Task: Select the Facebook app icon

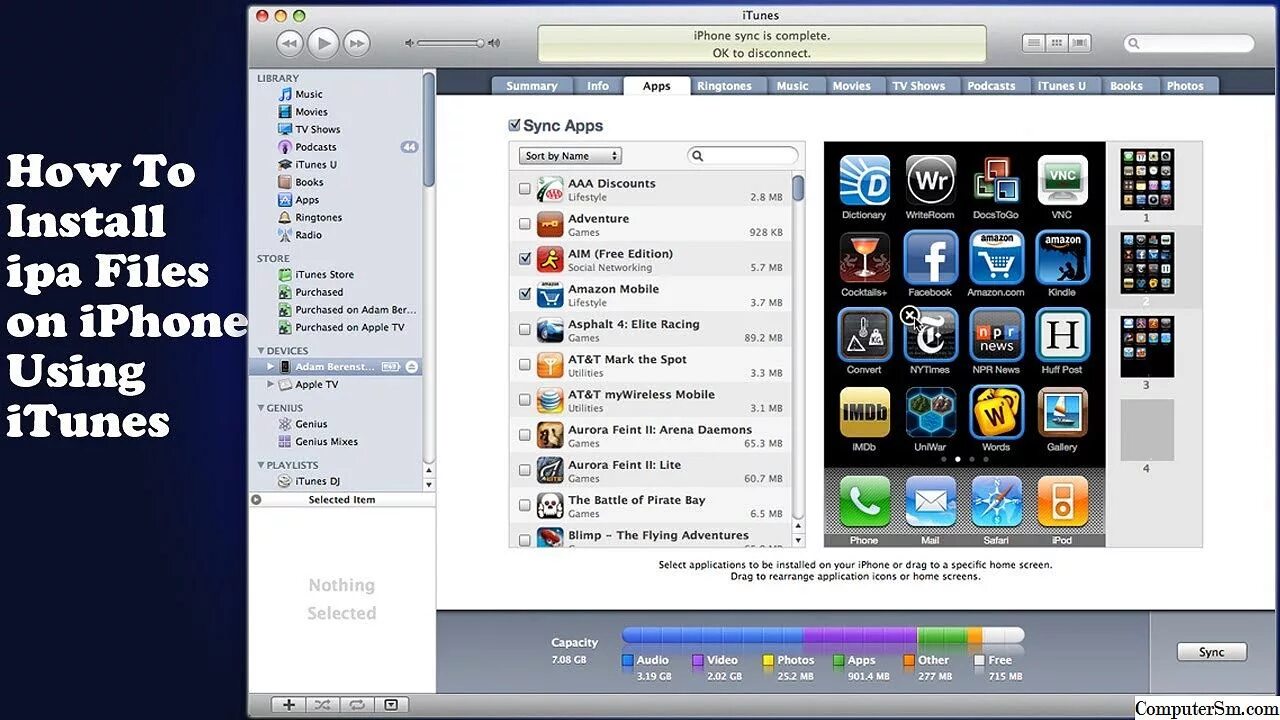Action: click(930, 258)
